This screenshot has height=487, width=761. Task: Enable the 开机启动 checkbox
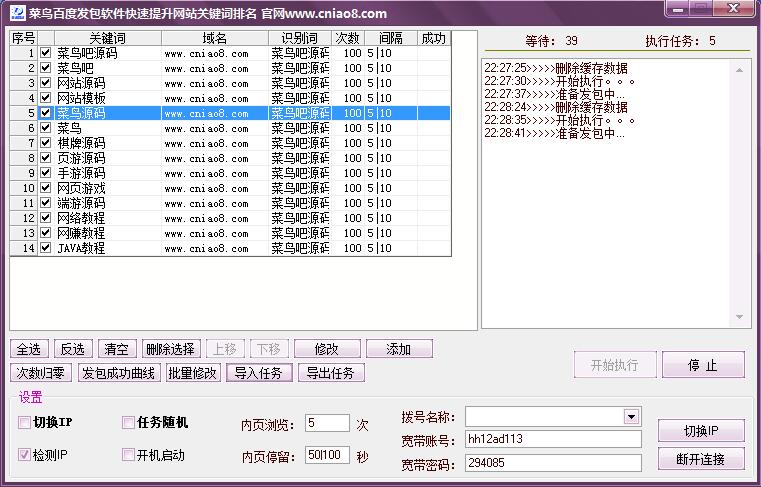(x=128, y=455)
